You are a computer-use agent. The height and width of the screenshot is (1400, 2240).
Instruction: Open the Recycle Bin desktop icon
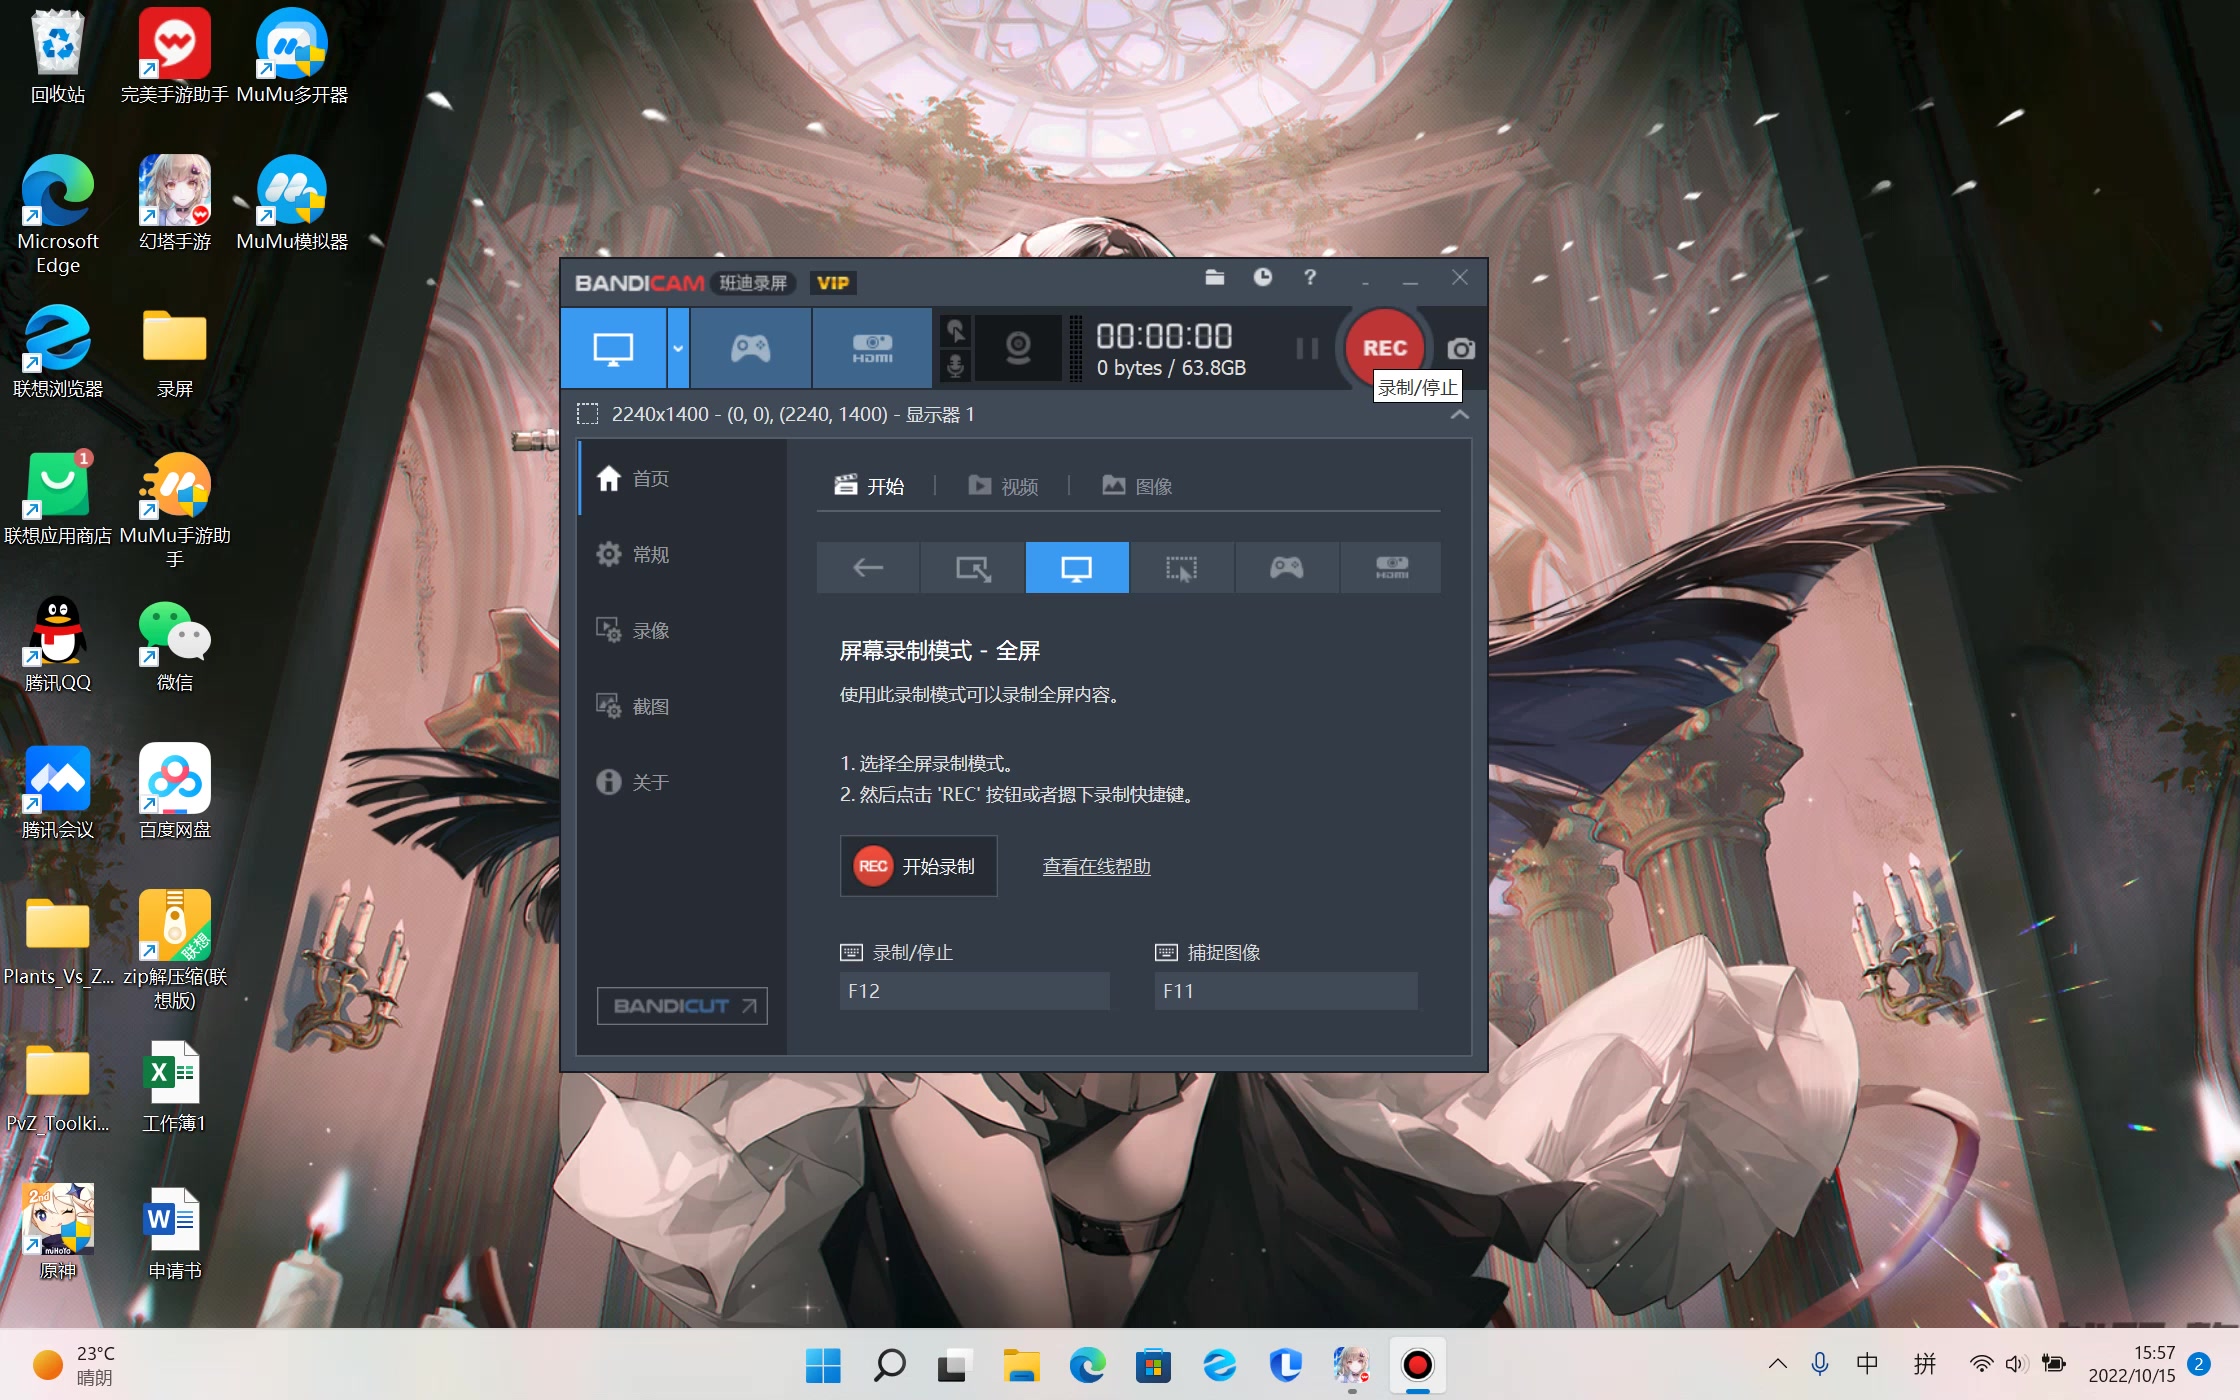[58, 58]
